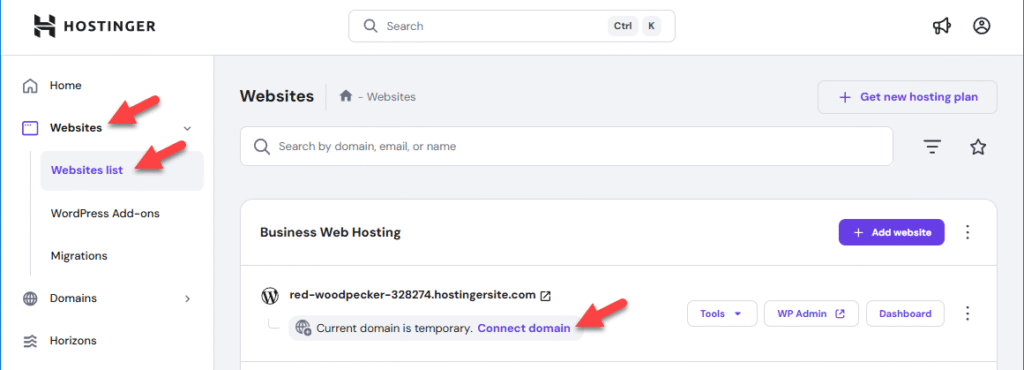
Task: Click the Business Web Hosting heading
Action: pyautogui.click(x=330, y=232)
